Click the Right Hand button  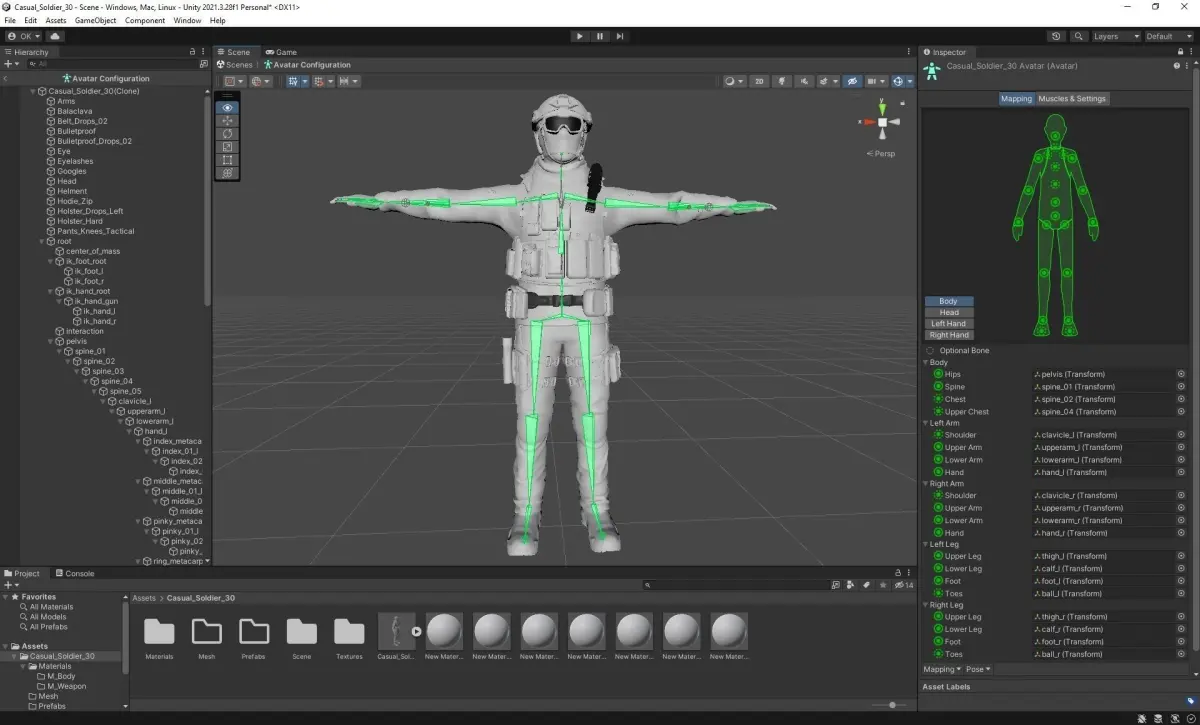point(948,335)
